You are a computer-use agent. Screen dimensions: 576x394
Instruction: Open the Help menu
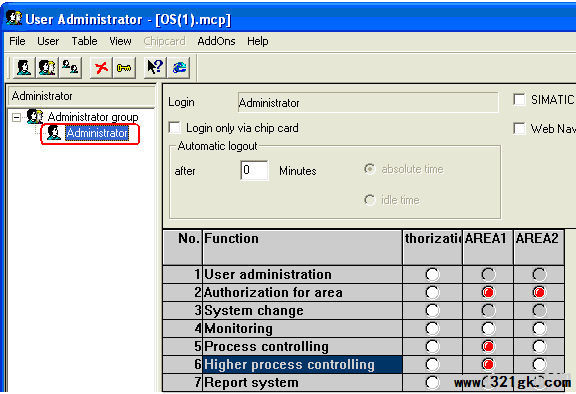click(258, 41)
